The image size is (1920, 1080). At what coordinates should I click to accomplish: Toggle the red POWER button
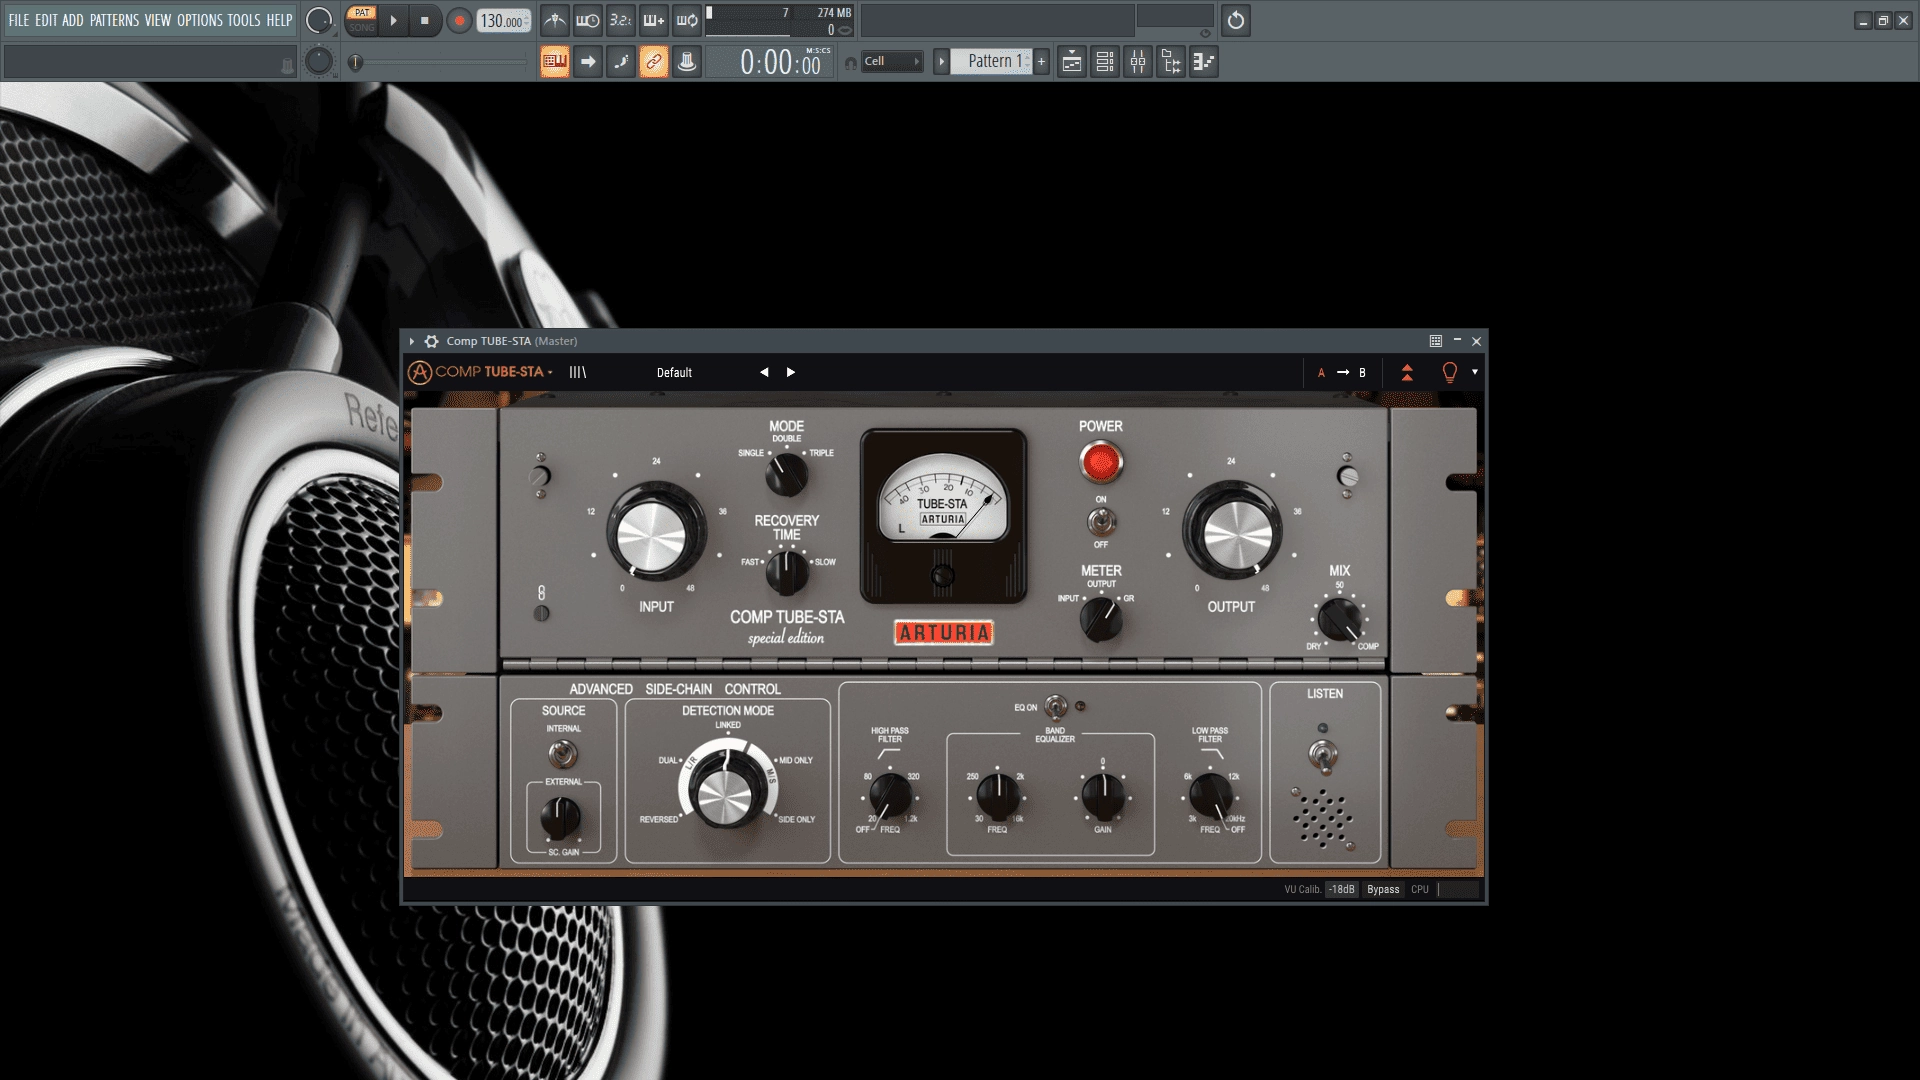(1101, 462)
